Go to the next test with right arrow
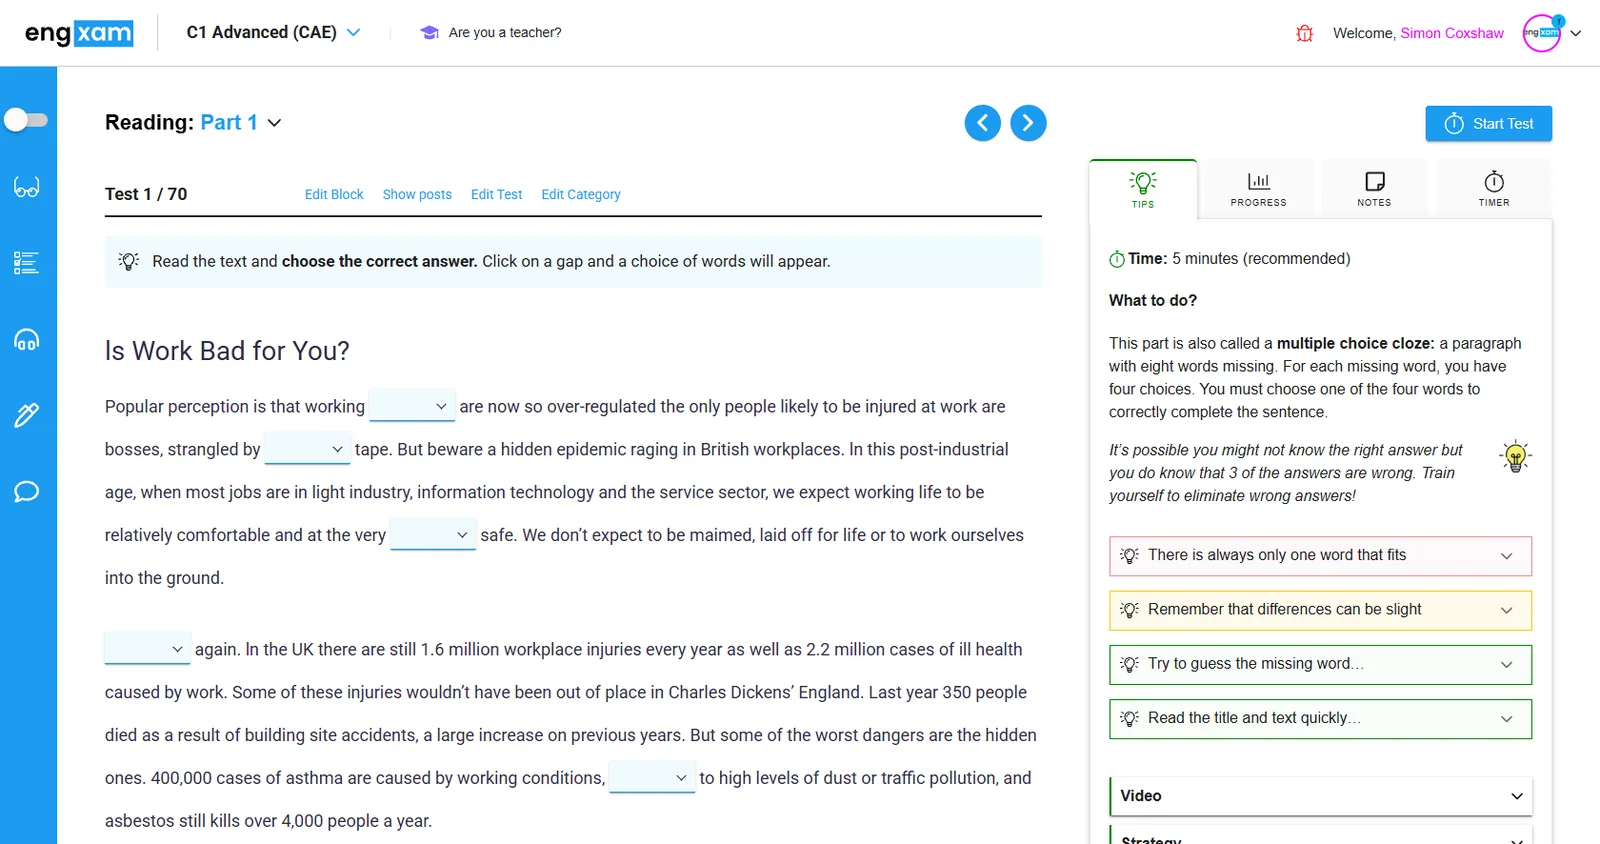The height and width of the screenshot is (844, 1600). [x=1029, y=123]
